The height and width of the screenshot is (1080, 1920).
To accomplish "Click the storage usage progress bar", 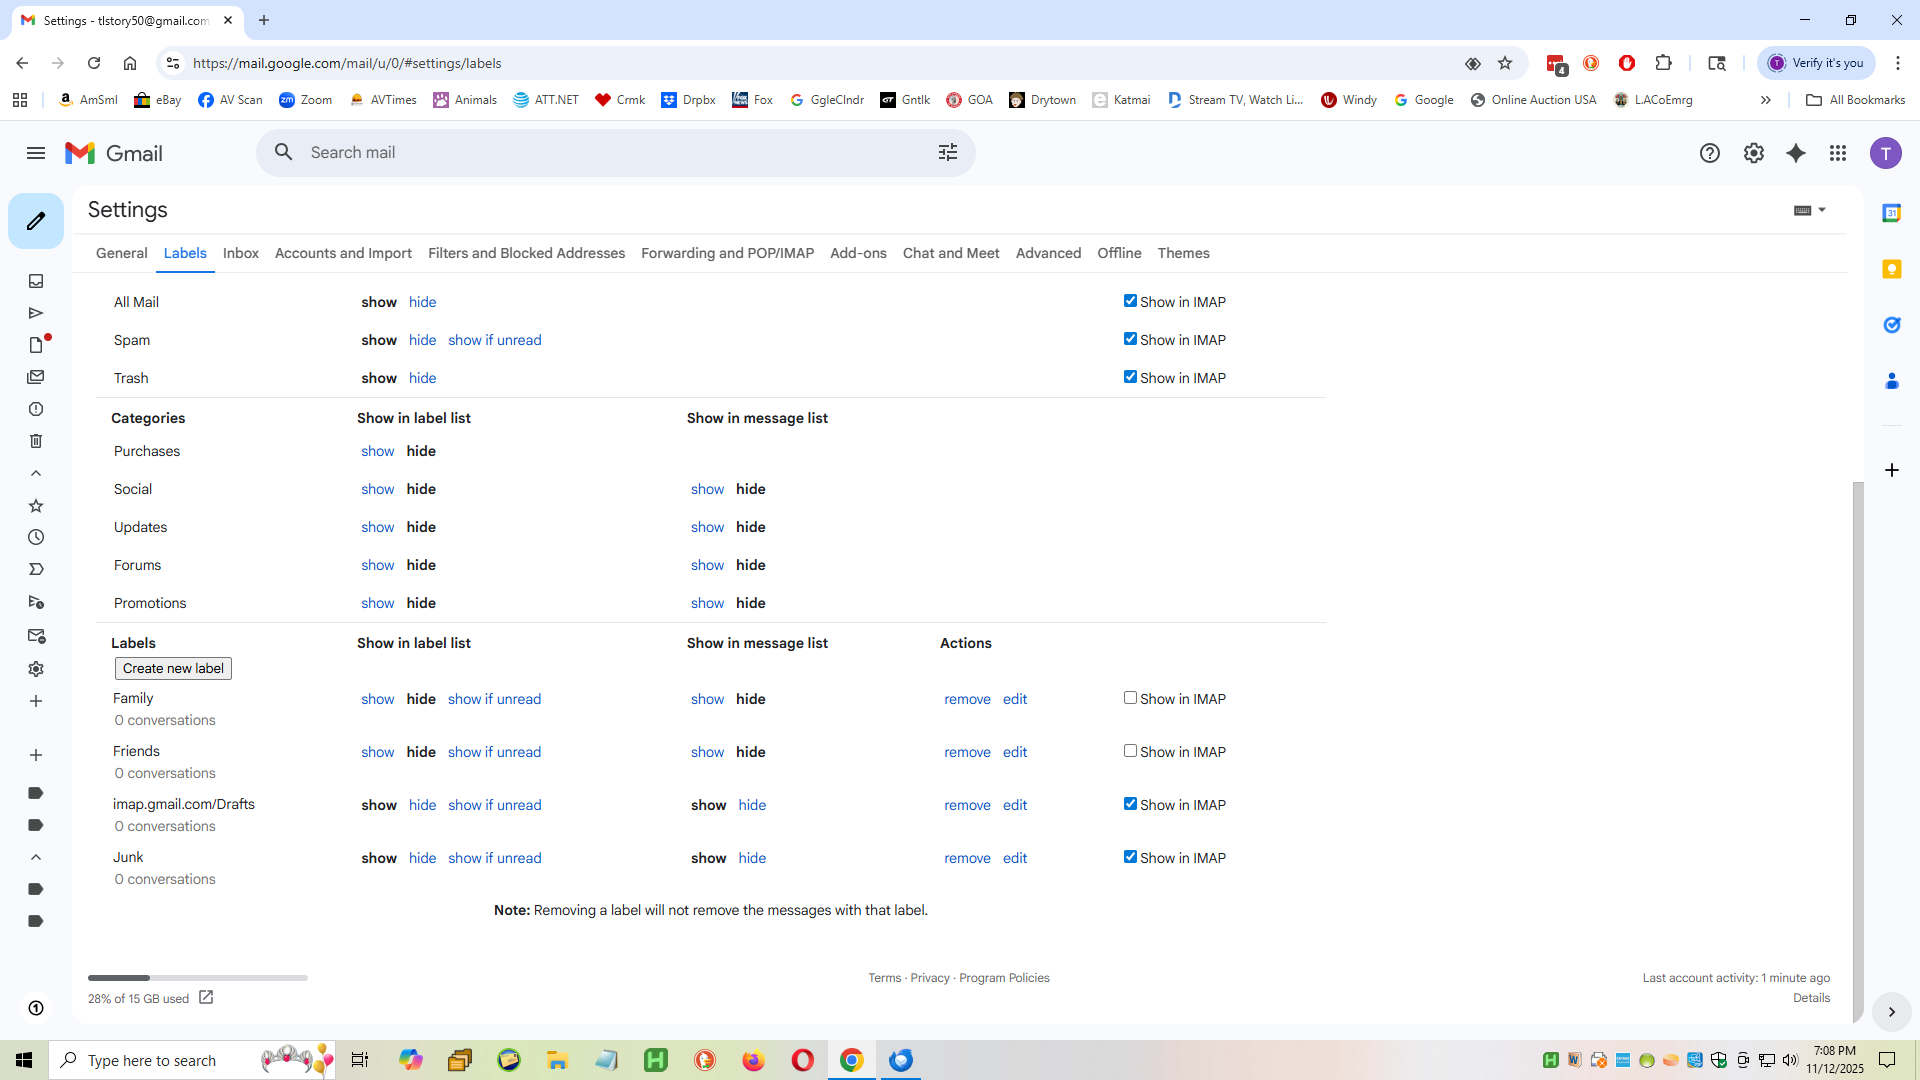I will pyautogui.click(x=197, y=978).
